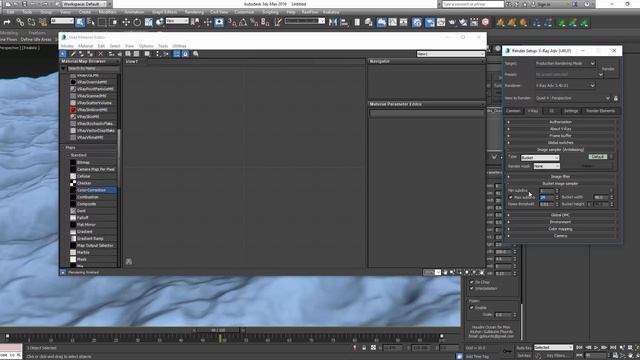Expand the Global switches rollout
The width and height of the screenshot is (640, 360).
click(x=560, y=143)
